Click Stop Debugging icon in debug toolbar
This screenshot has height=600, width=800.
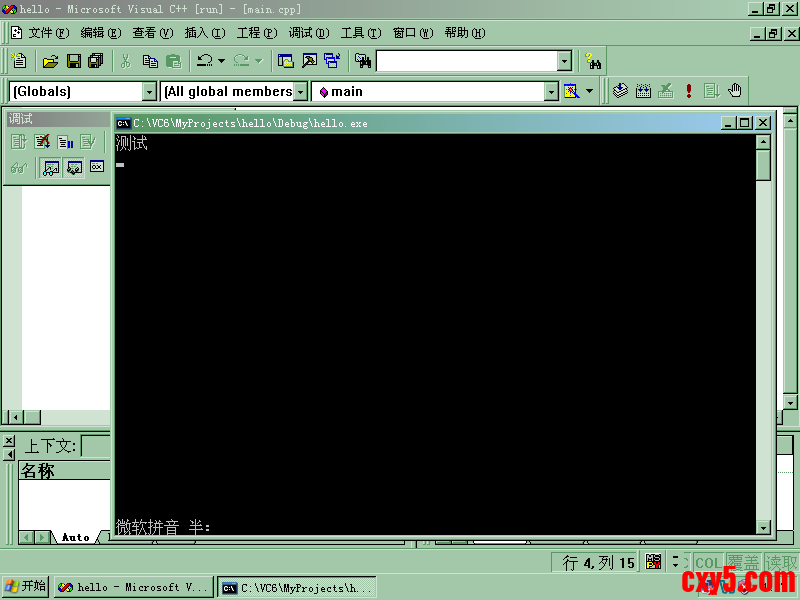point(42,141)
